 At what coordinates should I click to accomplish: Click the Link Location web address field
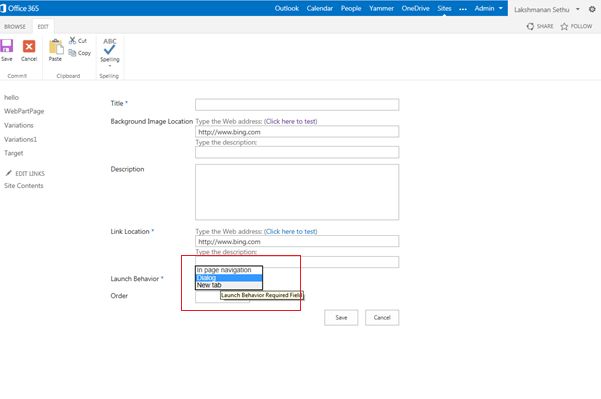(x=297, y=241)
